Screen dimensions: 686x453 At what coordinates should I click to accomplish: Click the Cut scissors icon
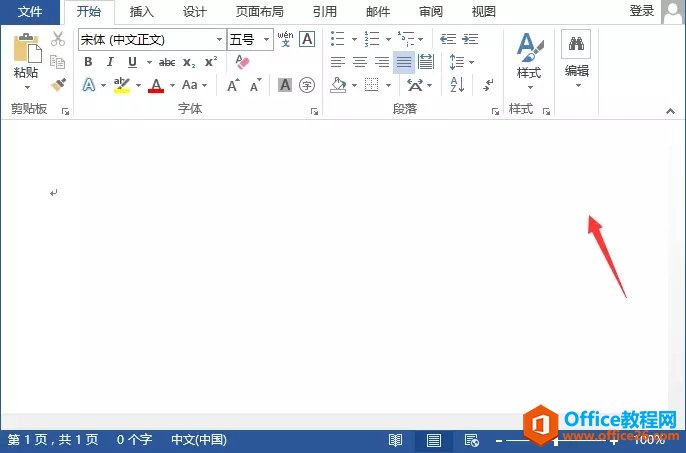58,39
